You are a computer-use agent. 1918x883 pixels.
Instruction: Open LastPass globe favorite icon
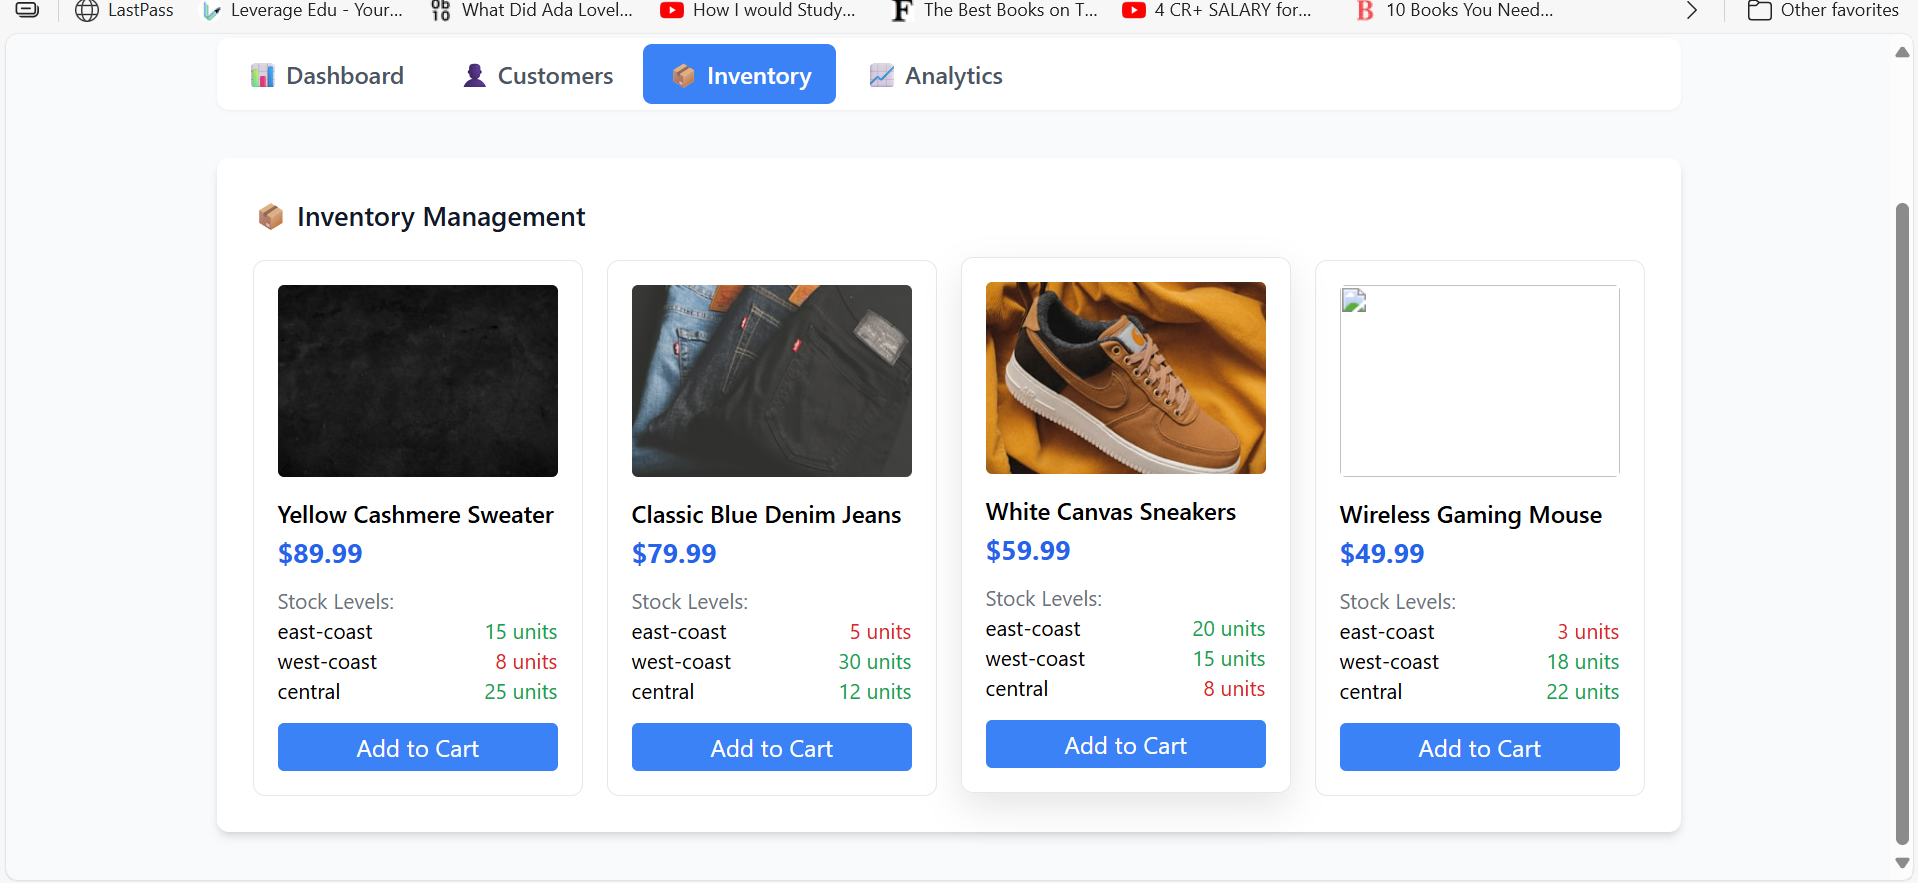[87, 11]
